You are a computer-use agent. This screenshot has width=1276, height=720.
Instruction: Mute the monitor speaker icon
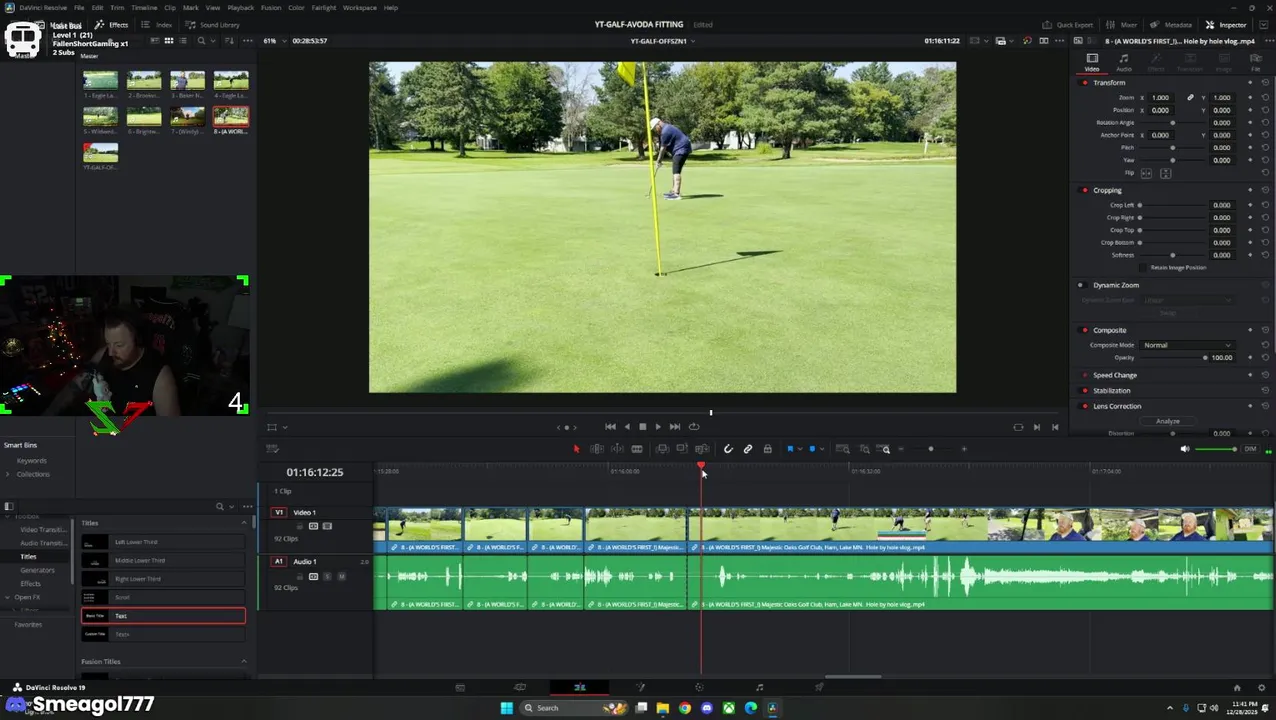(x=1185, y=449)
